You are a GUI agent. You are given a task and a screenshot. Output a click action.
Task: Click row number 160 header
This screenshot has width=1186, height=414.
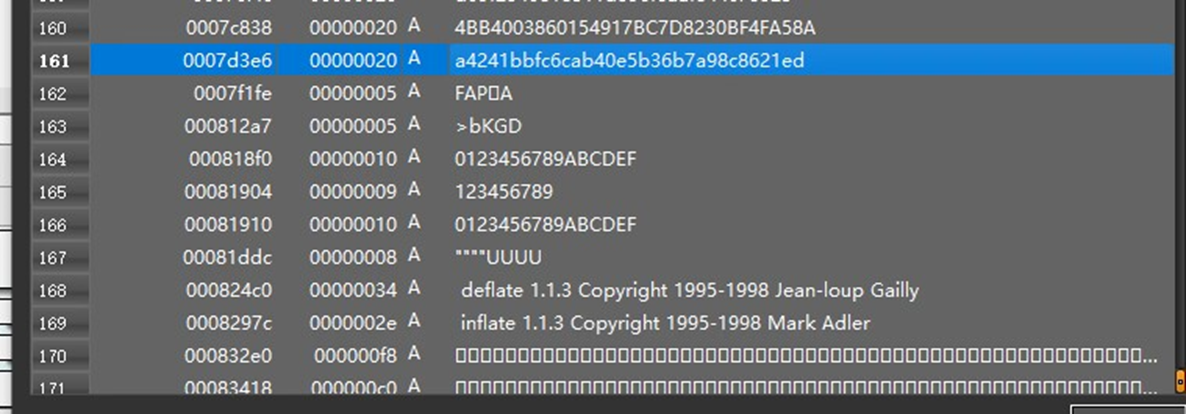[53, 28]
